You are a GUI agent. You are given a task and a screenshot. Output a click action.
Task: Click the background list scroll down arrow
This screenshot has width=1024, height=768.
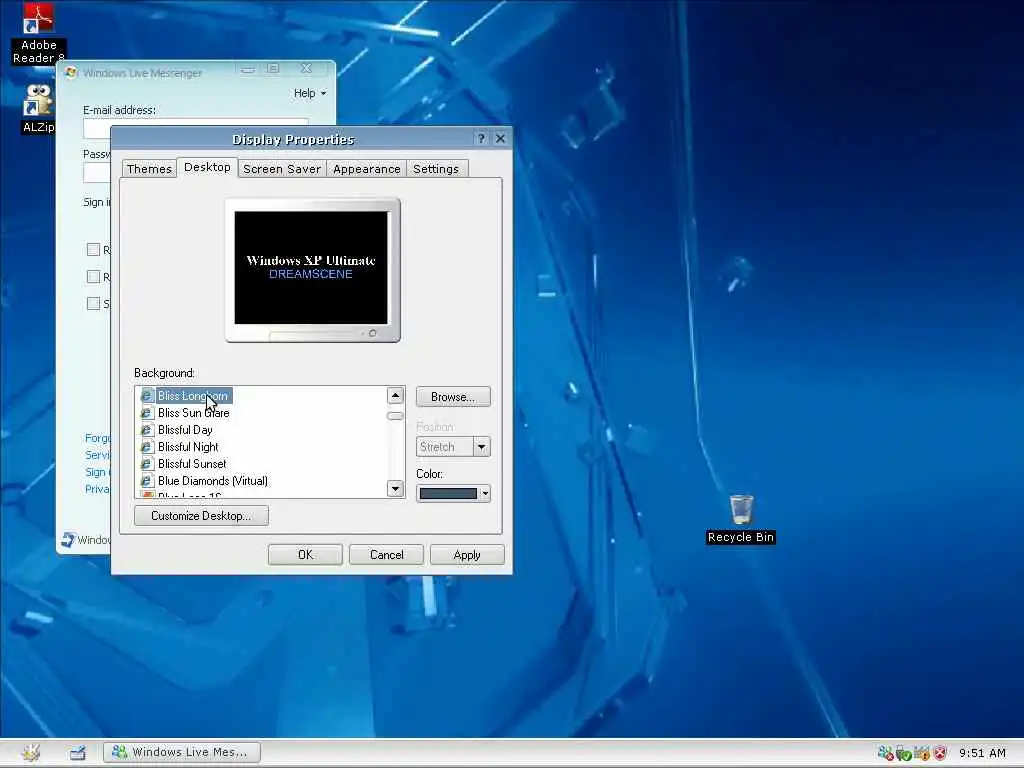click(395, 488)
